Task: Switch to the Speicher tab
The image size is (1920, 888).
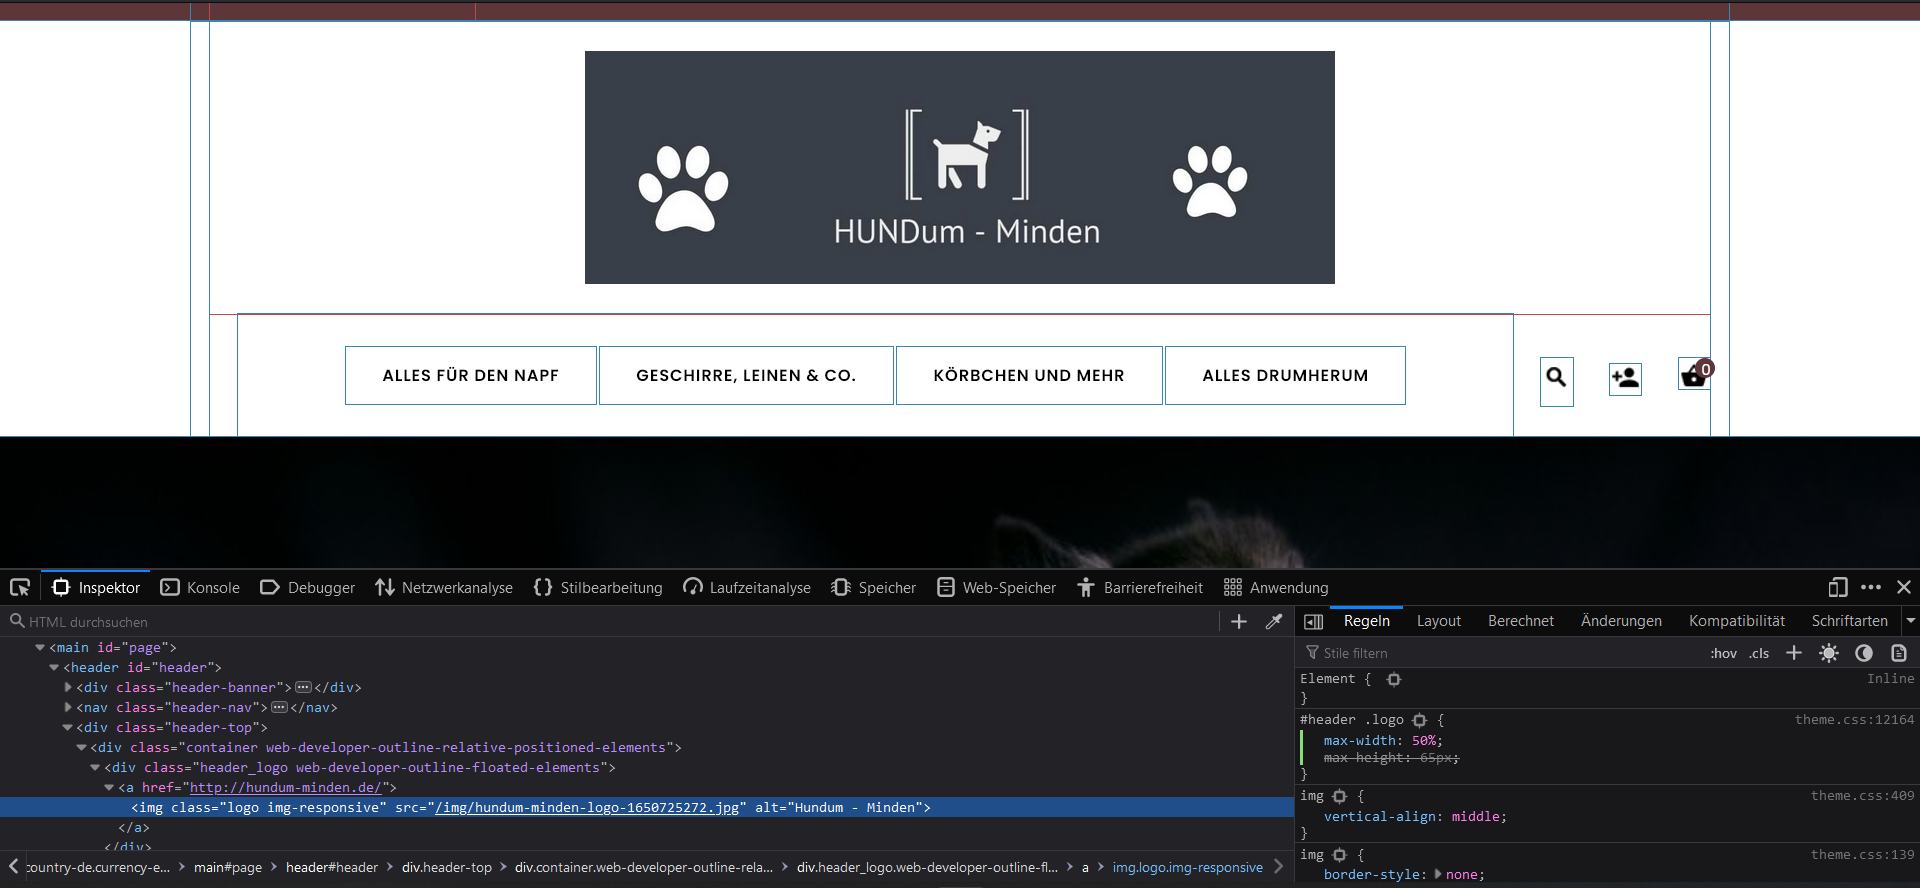Action: pos(874,588)
